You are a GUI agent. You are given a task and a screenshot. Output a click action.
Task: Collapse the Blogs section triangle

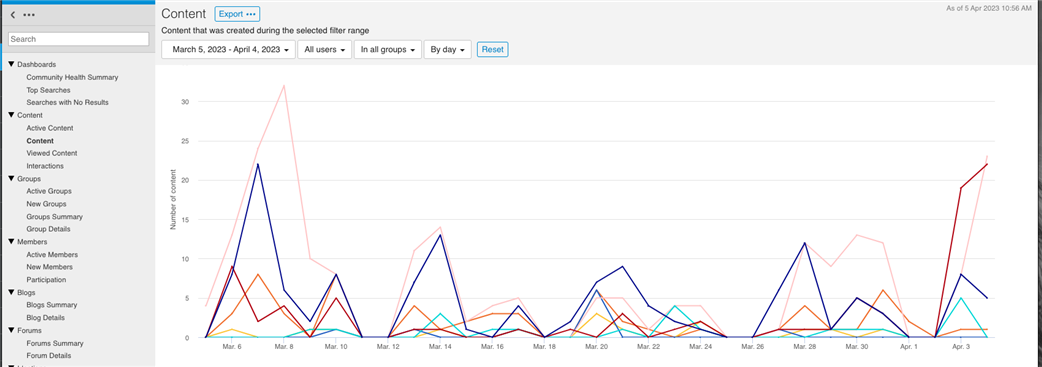pyautogui.click(x=11, y=293)
